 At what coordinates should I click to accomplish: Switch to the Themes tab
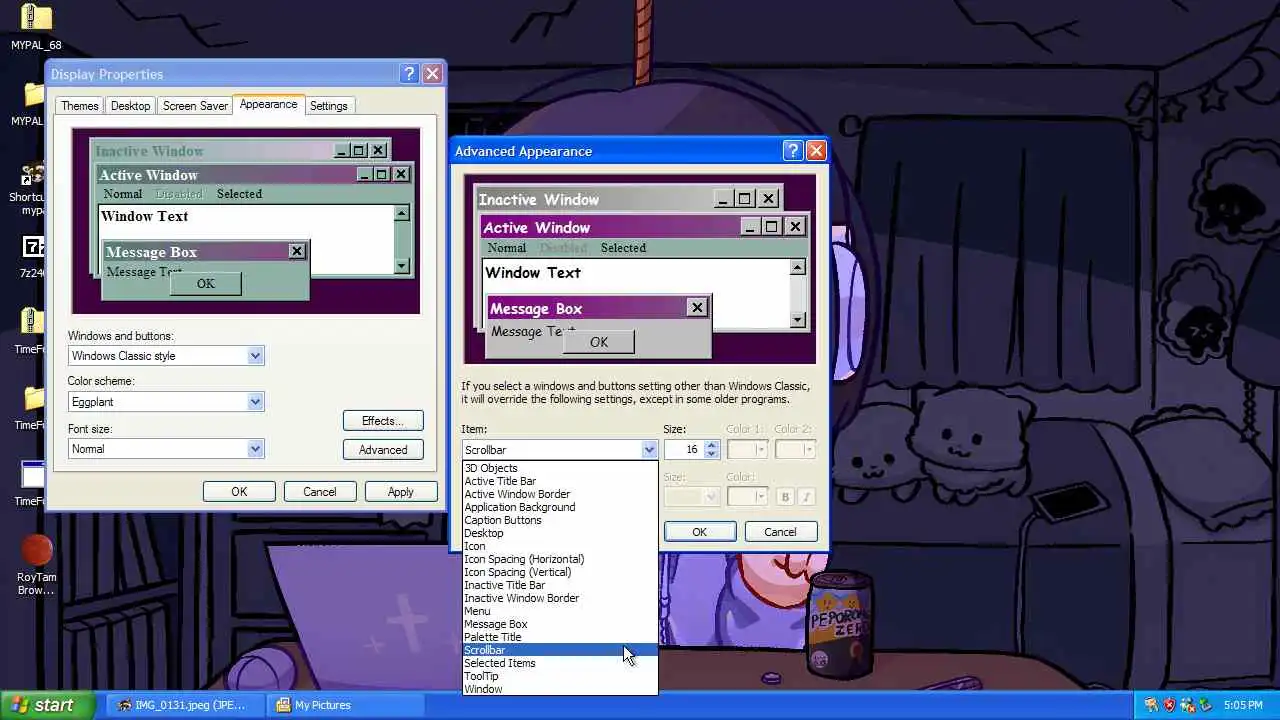pyautogui.click(x=79, y=106)
